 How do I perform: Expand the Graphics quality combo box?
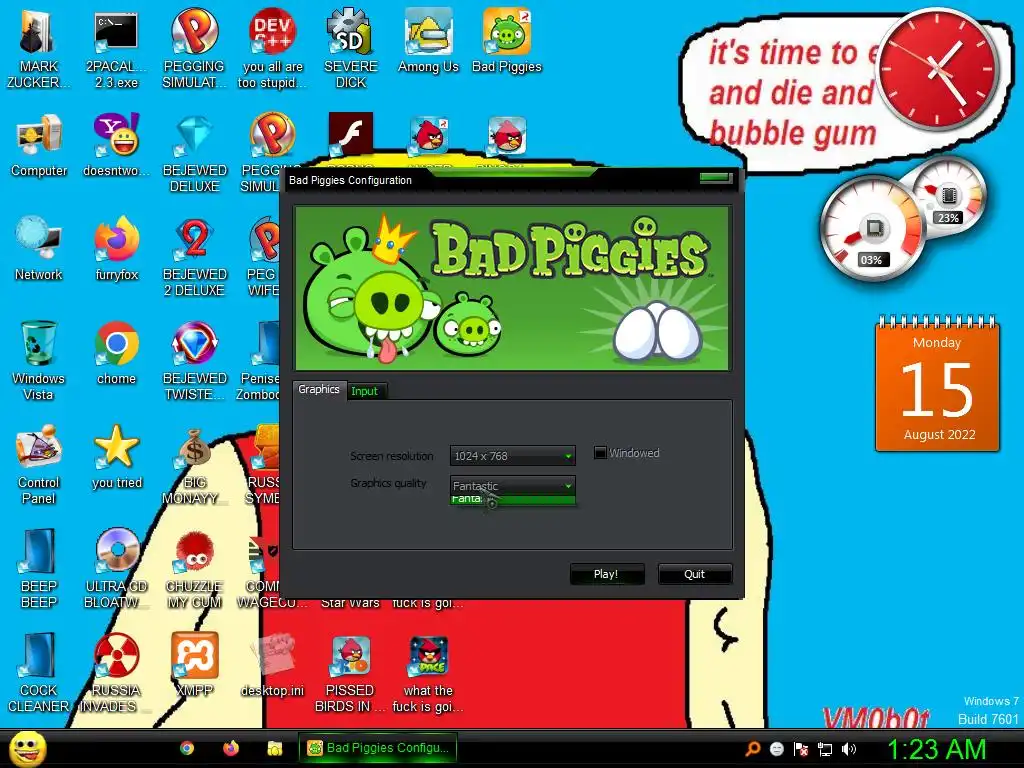513,485
